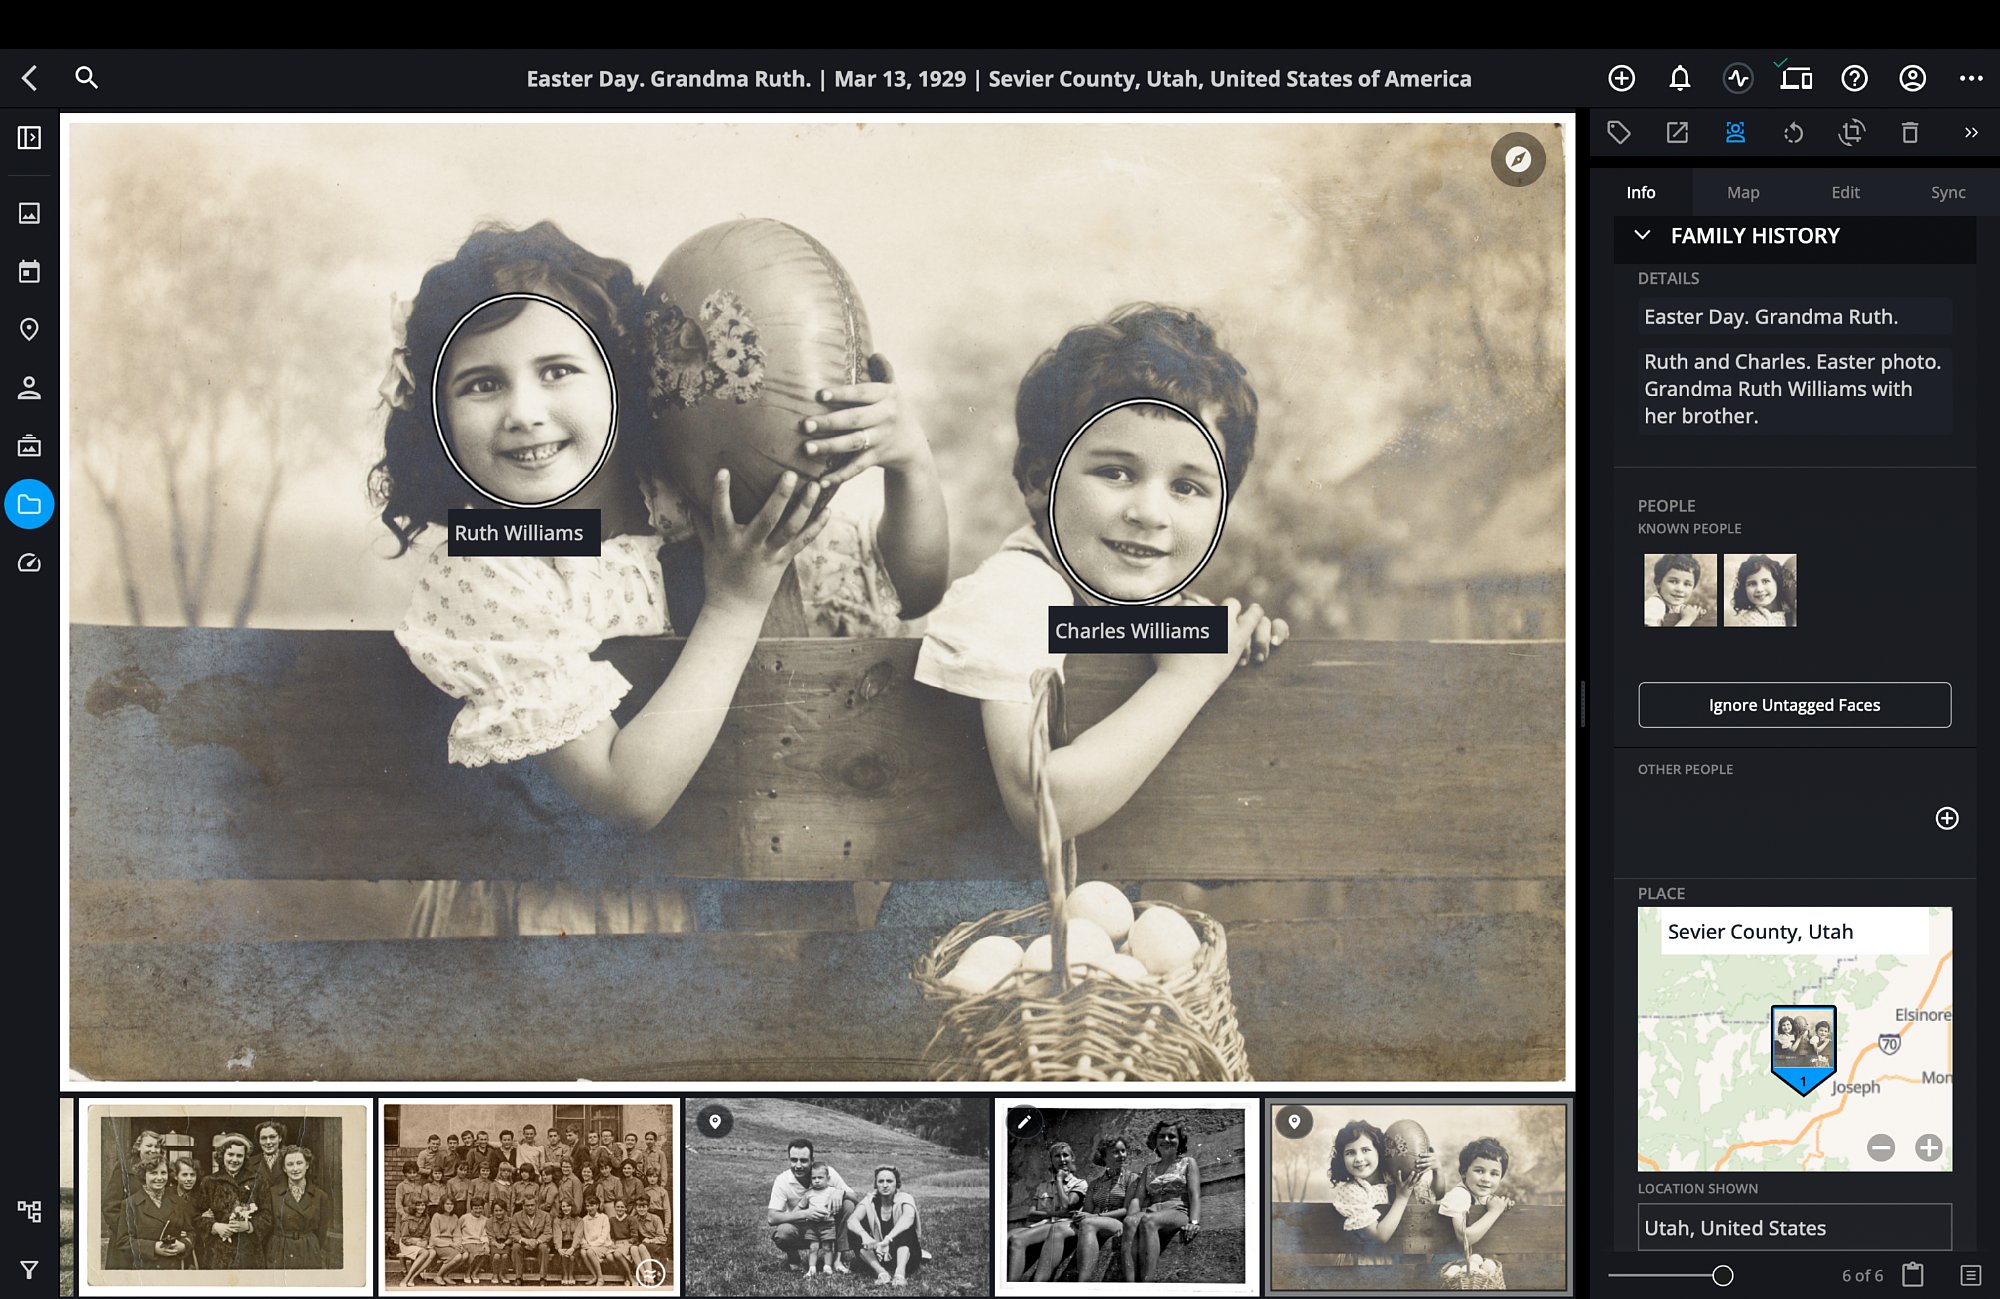Image resolution: width=2000 pixels, height=1299 pixels.
Task: Open the Places pin view in sidebar
Action: (29, 329)
